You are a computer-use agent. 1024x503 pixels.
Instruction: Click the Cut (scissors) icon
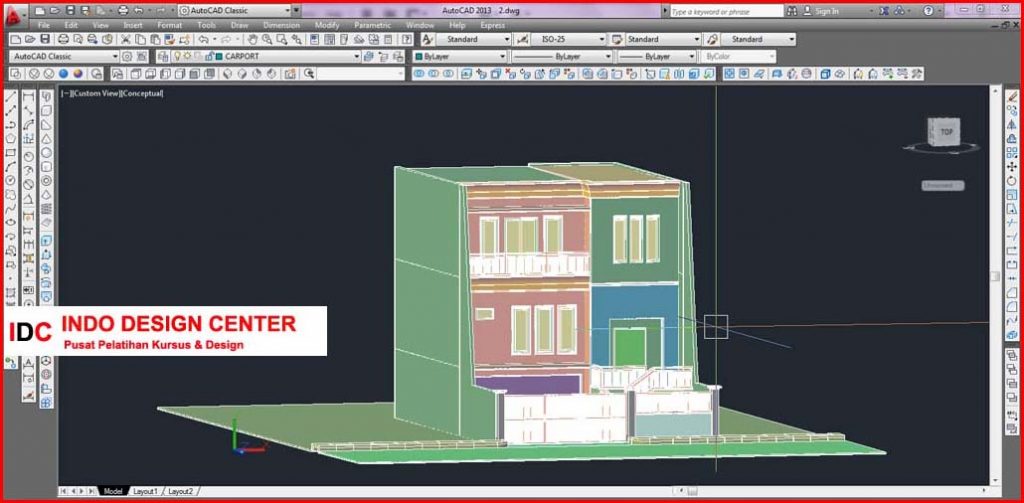click(x=125, y=39)
